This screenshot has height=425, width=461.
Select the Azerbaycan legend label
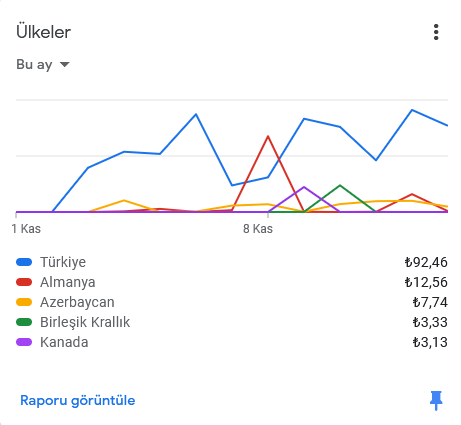[77, 302]
